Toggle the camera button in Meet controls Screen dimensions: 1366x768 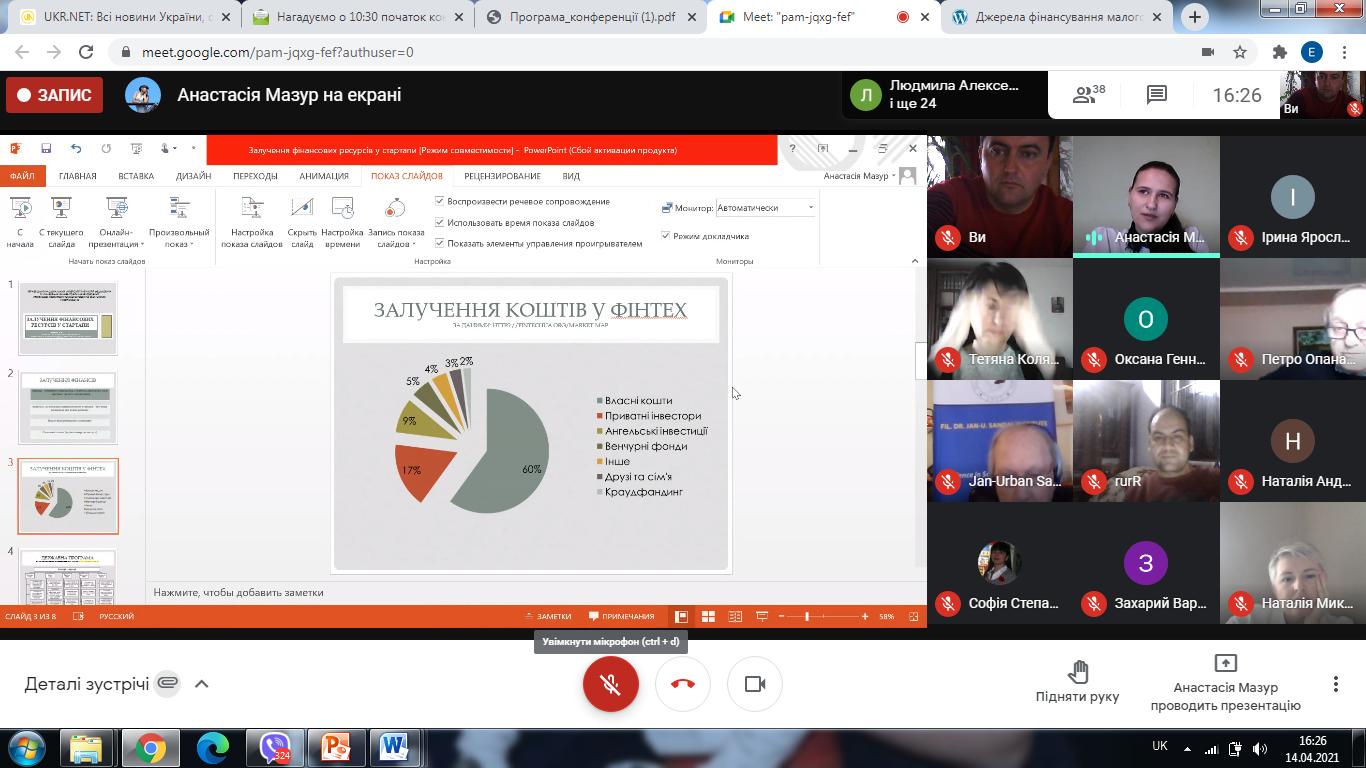[x=755, y=684]
